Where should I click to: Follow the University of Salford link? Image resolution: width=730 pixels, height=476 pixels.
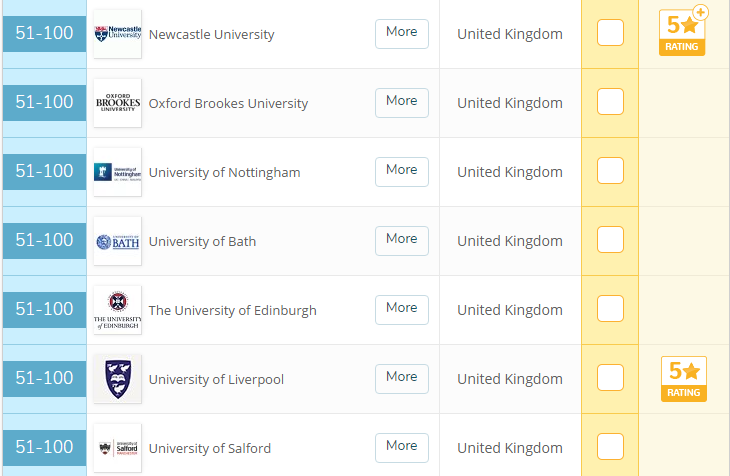(x=209, y=449)
